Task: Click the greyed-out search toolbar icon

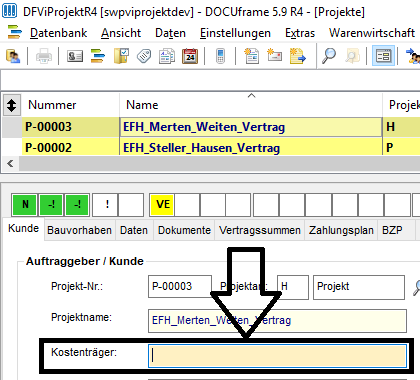Action: pos(352,56)
